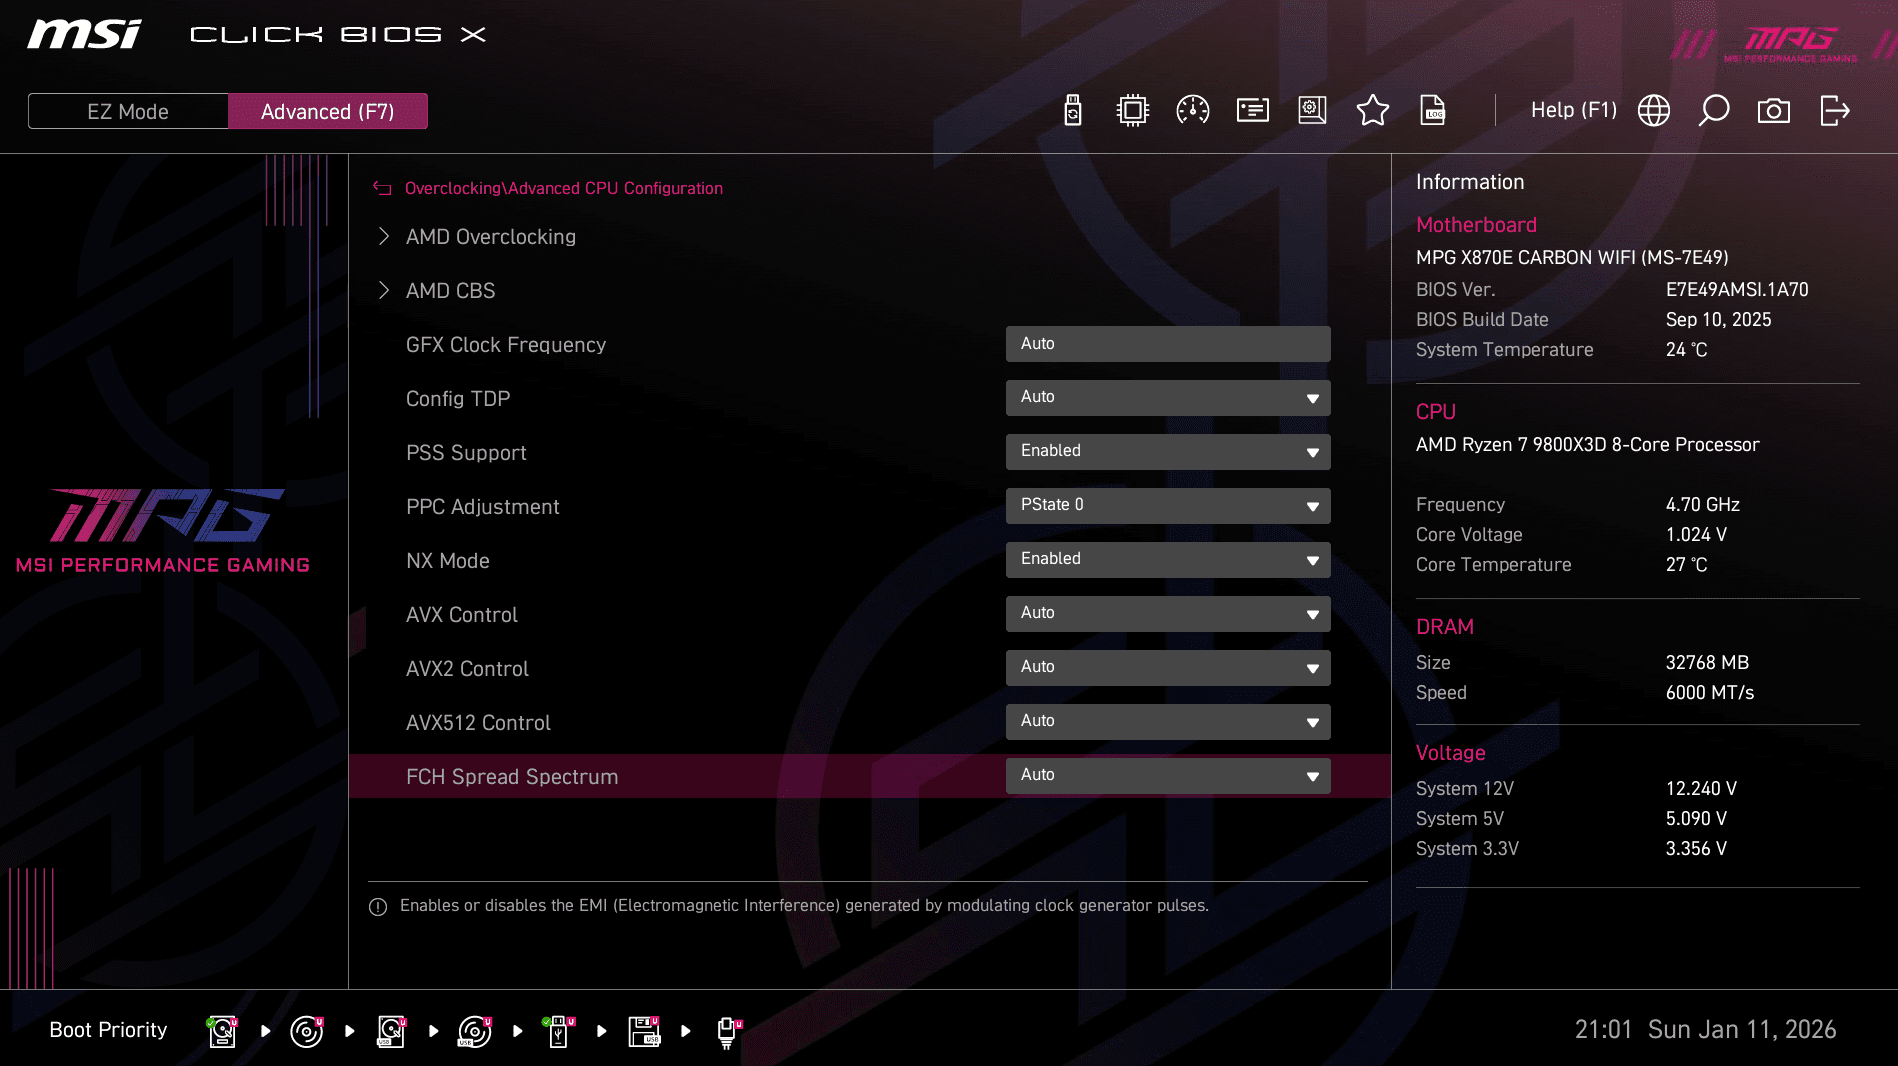
Task: Open FCH Spread Spectrum dropdown
Action: 1168,776
